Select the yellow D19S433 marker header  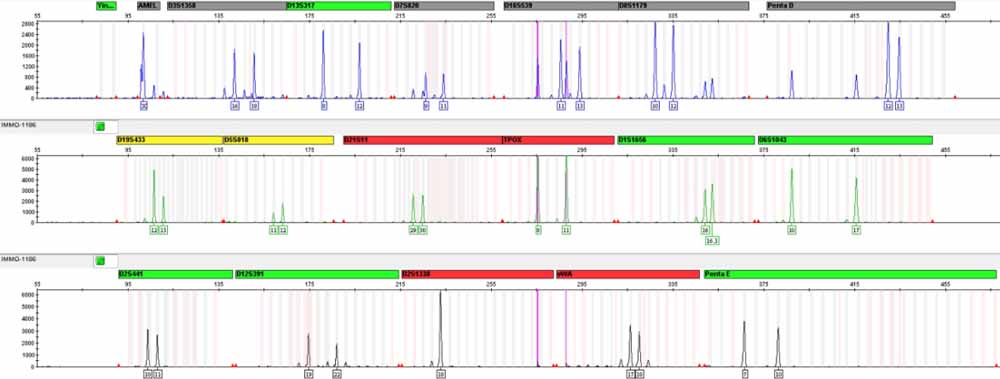[x=170, y=140]
